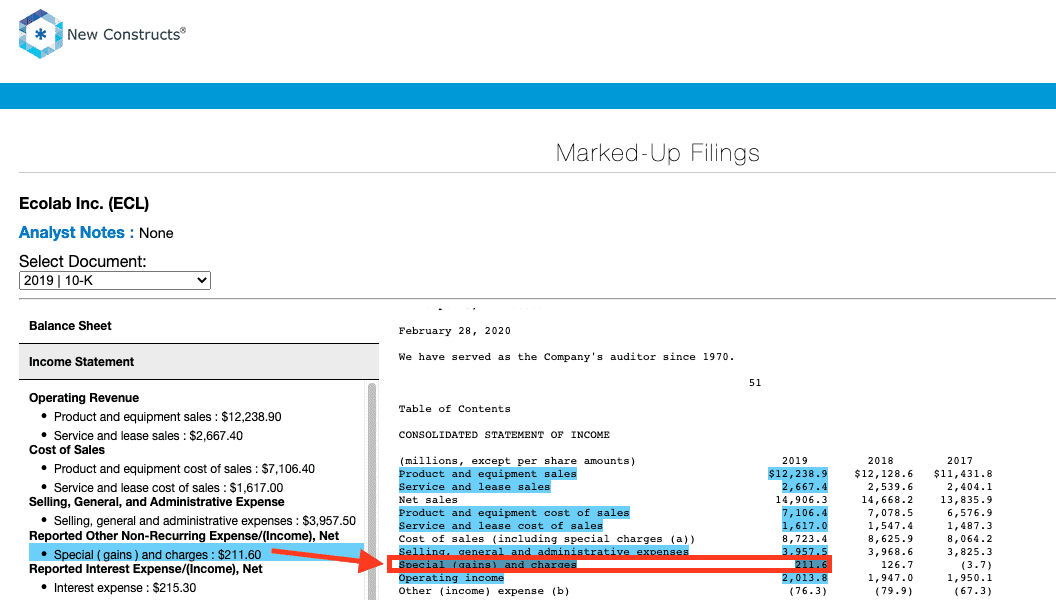Select Interest expense: $215.30 item
Image resolution: width=1056 pixels, height=600 pixels.
pyautogui.click(x=125, y=588)
